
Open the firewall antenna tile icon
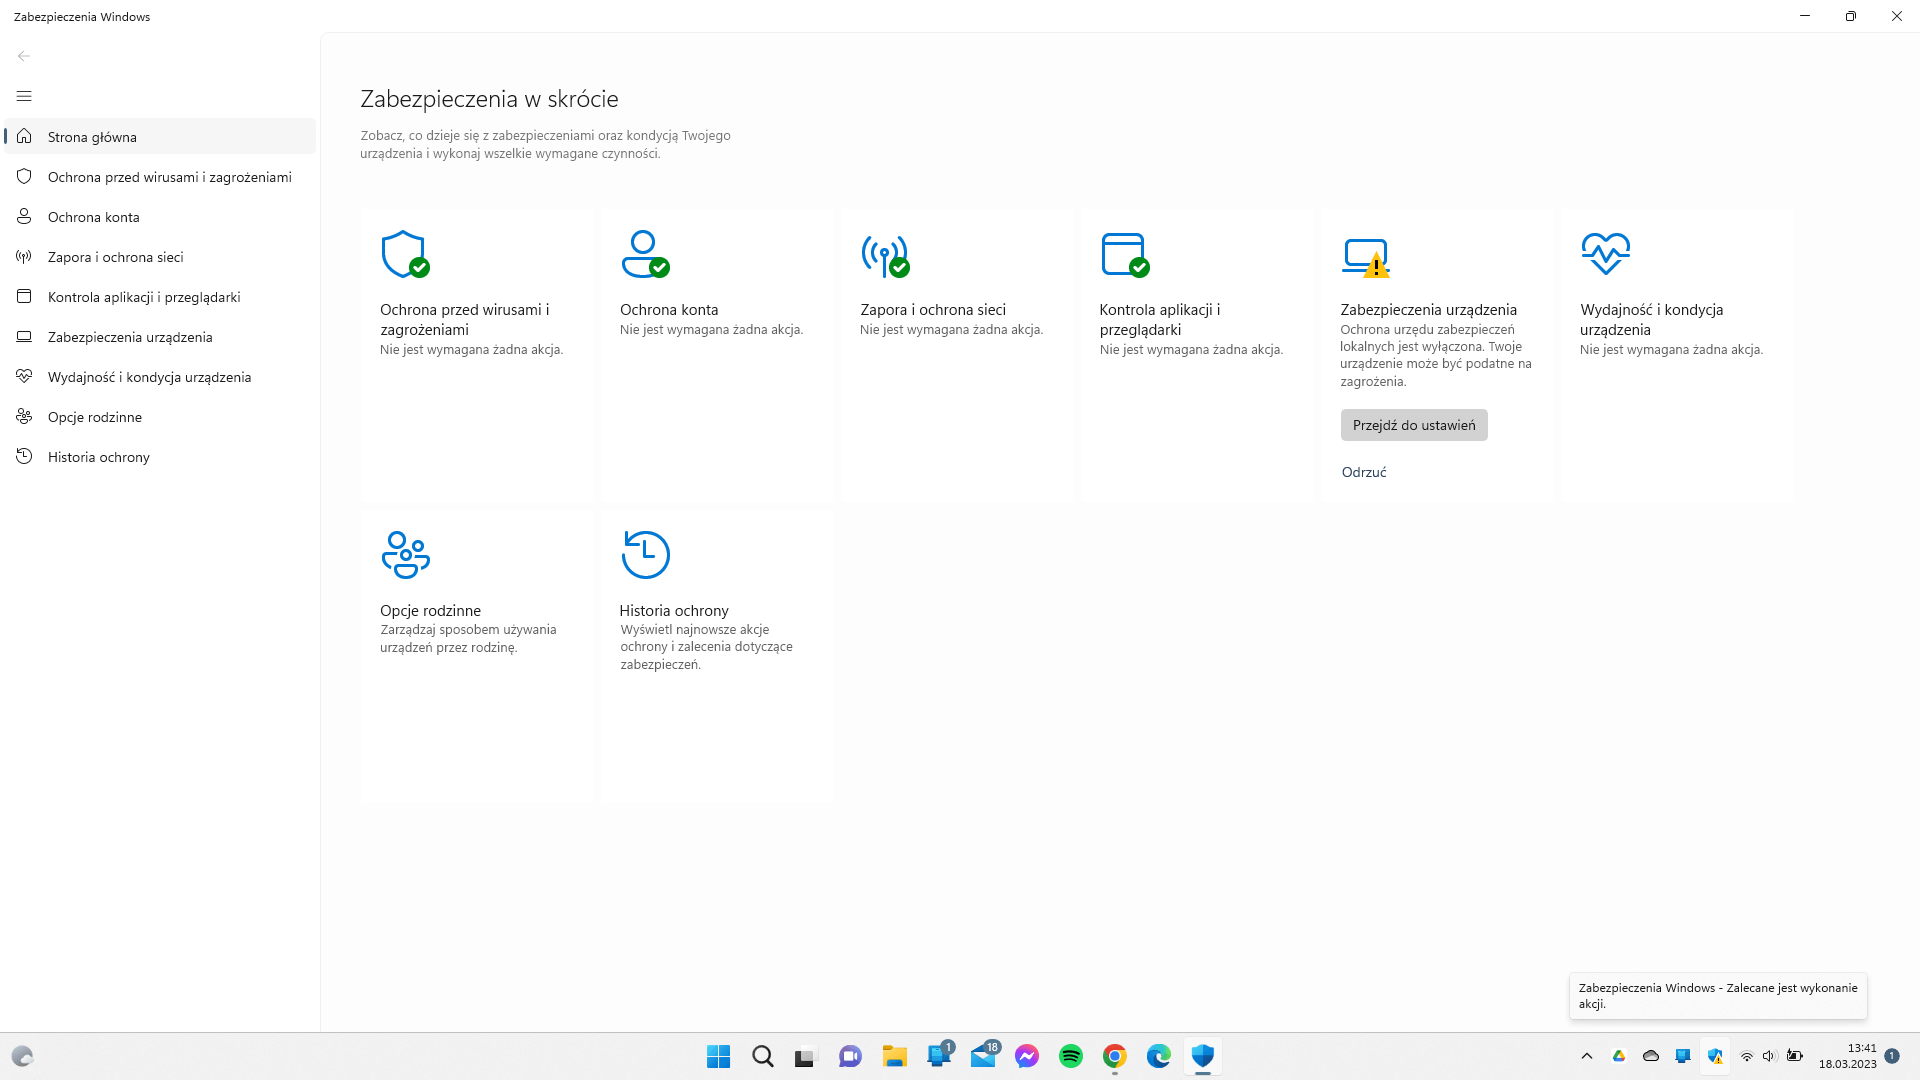(885, 254)
